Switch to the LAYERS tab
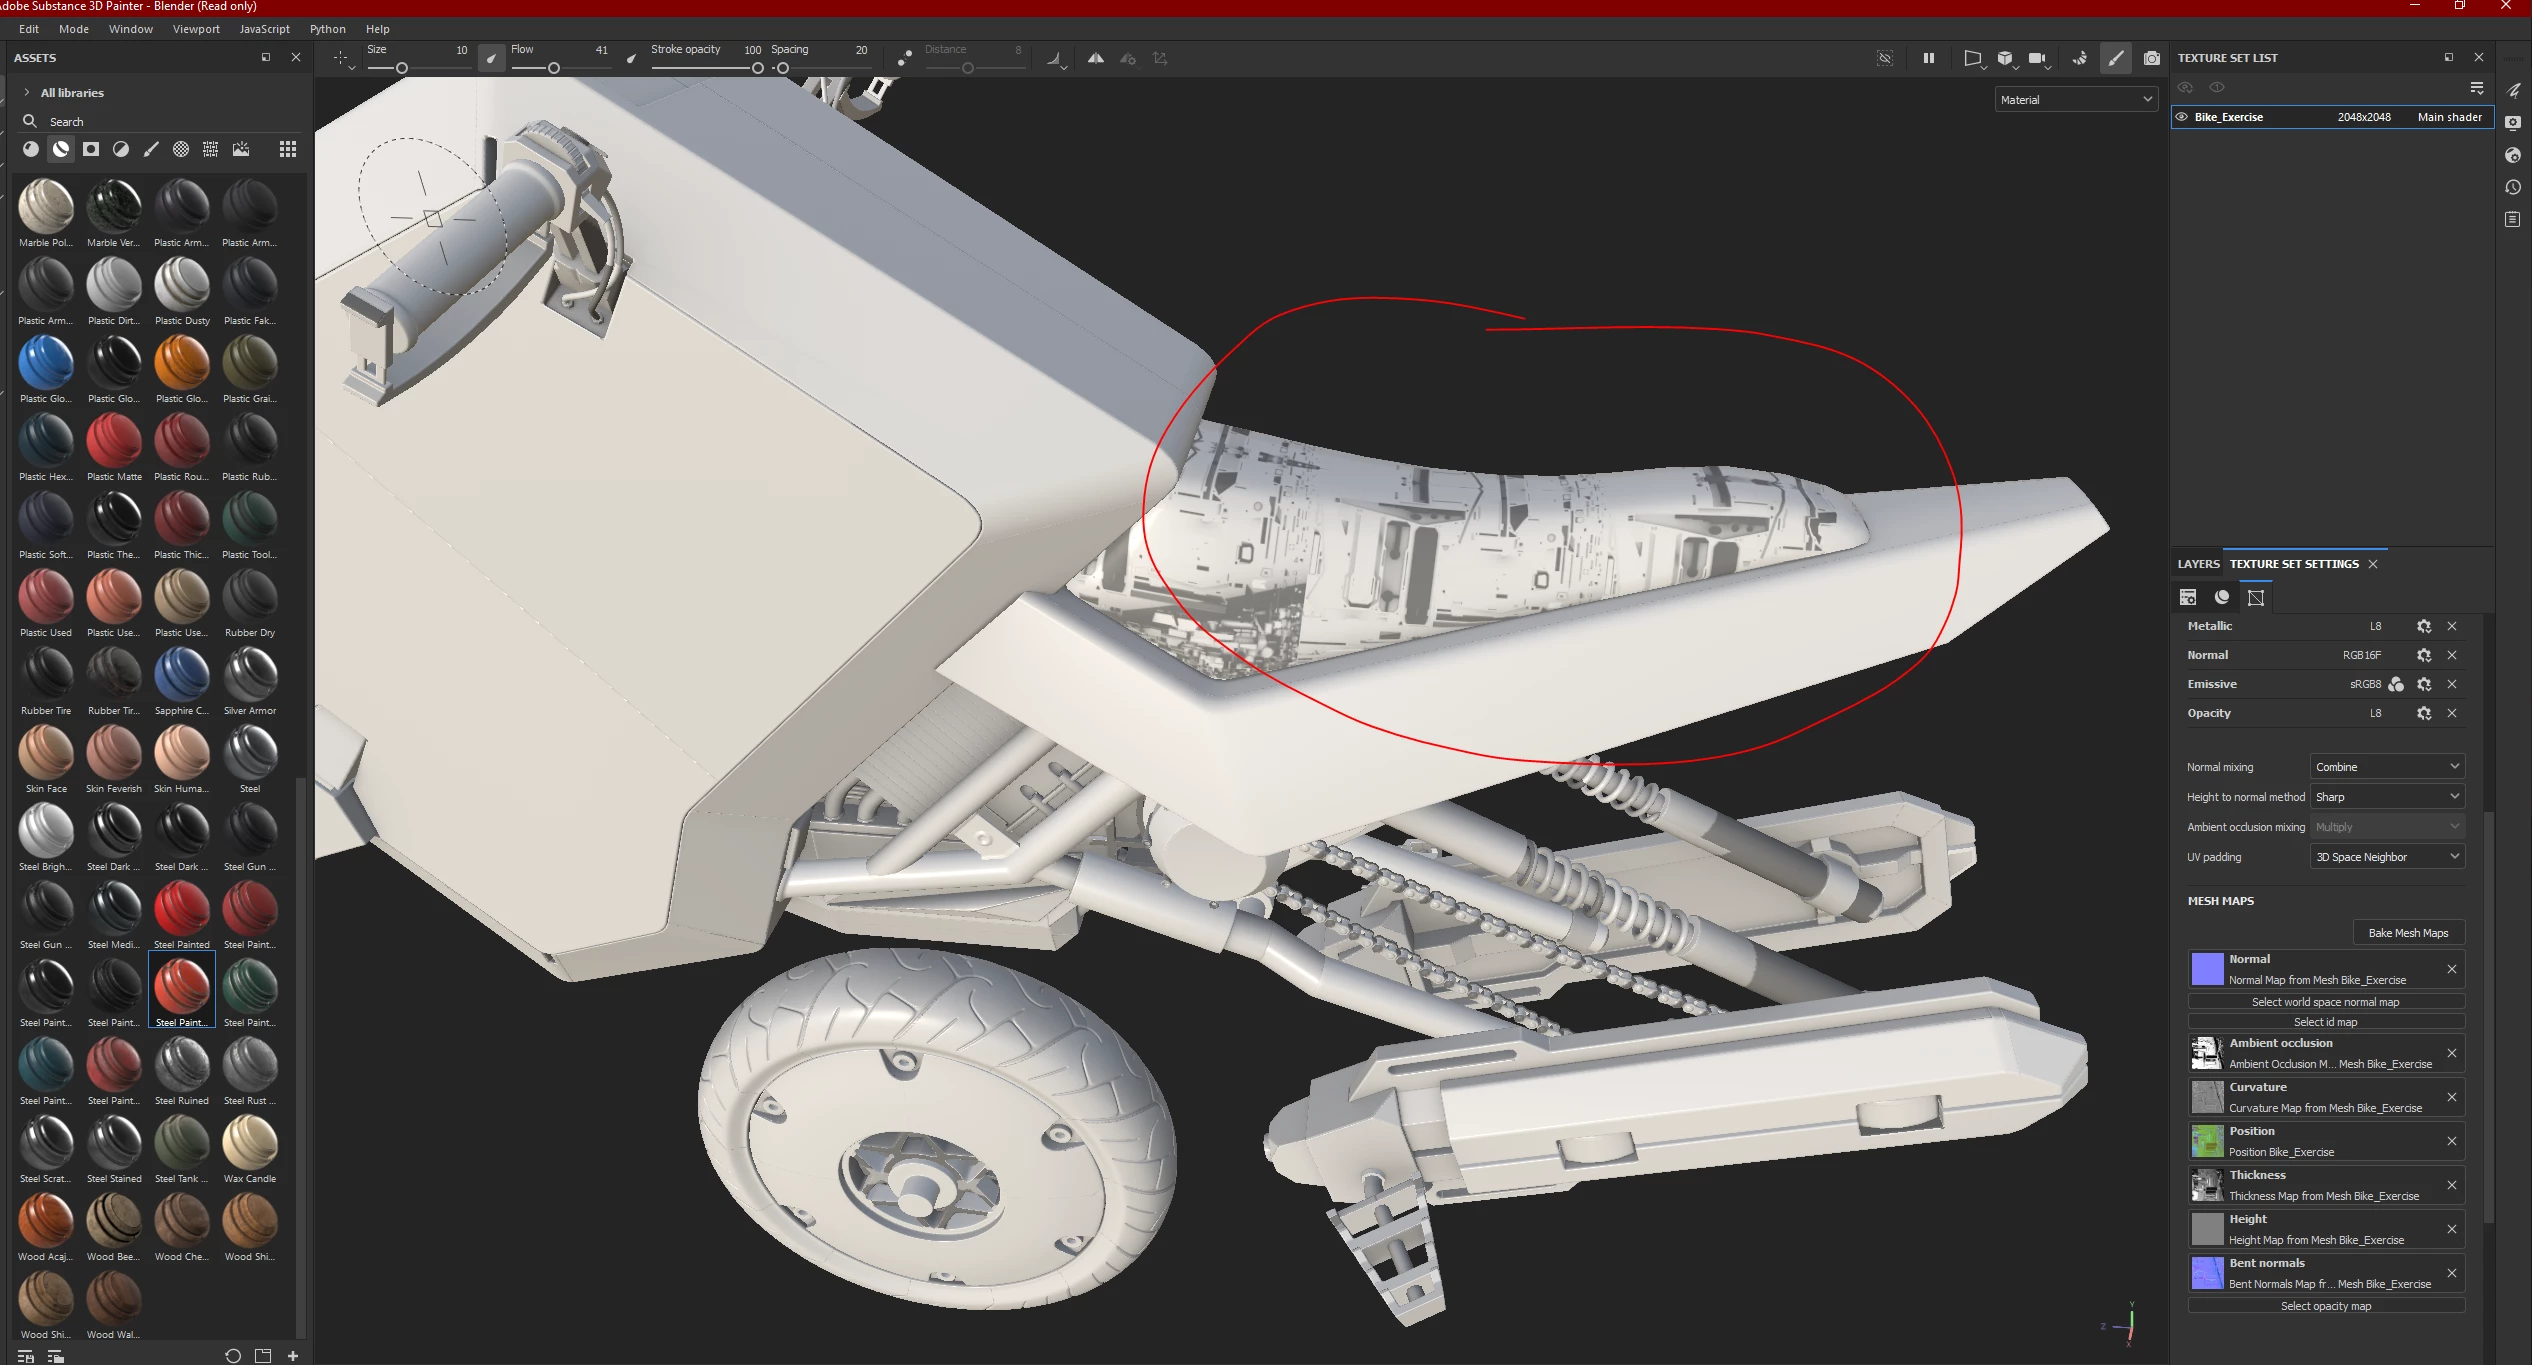The height and width of the screenshot is (1365, 2532). (x=2198, y=564)
